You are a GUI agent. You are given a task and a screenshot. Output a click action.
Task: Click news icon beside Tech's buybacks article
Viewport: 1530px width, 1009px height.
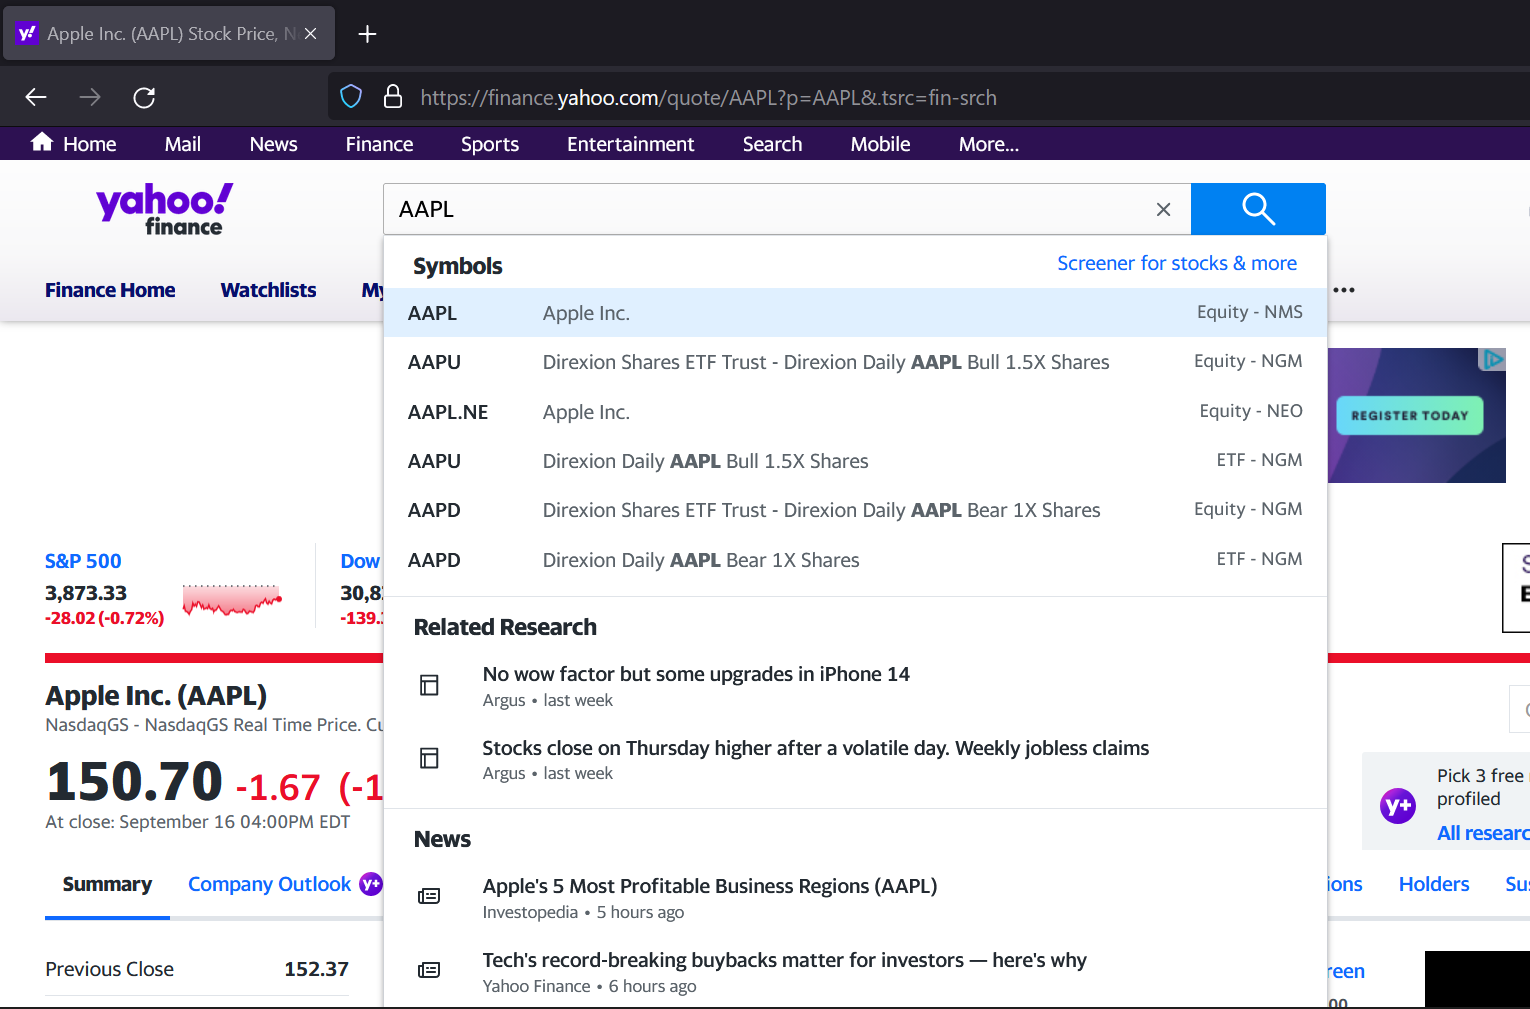429,970
